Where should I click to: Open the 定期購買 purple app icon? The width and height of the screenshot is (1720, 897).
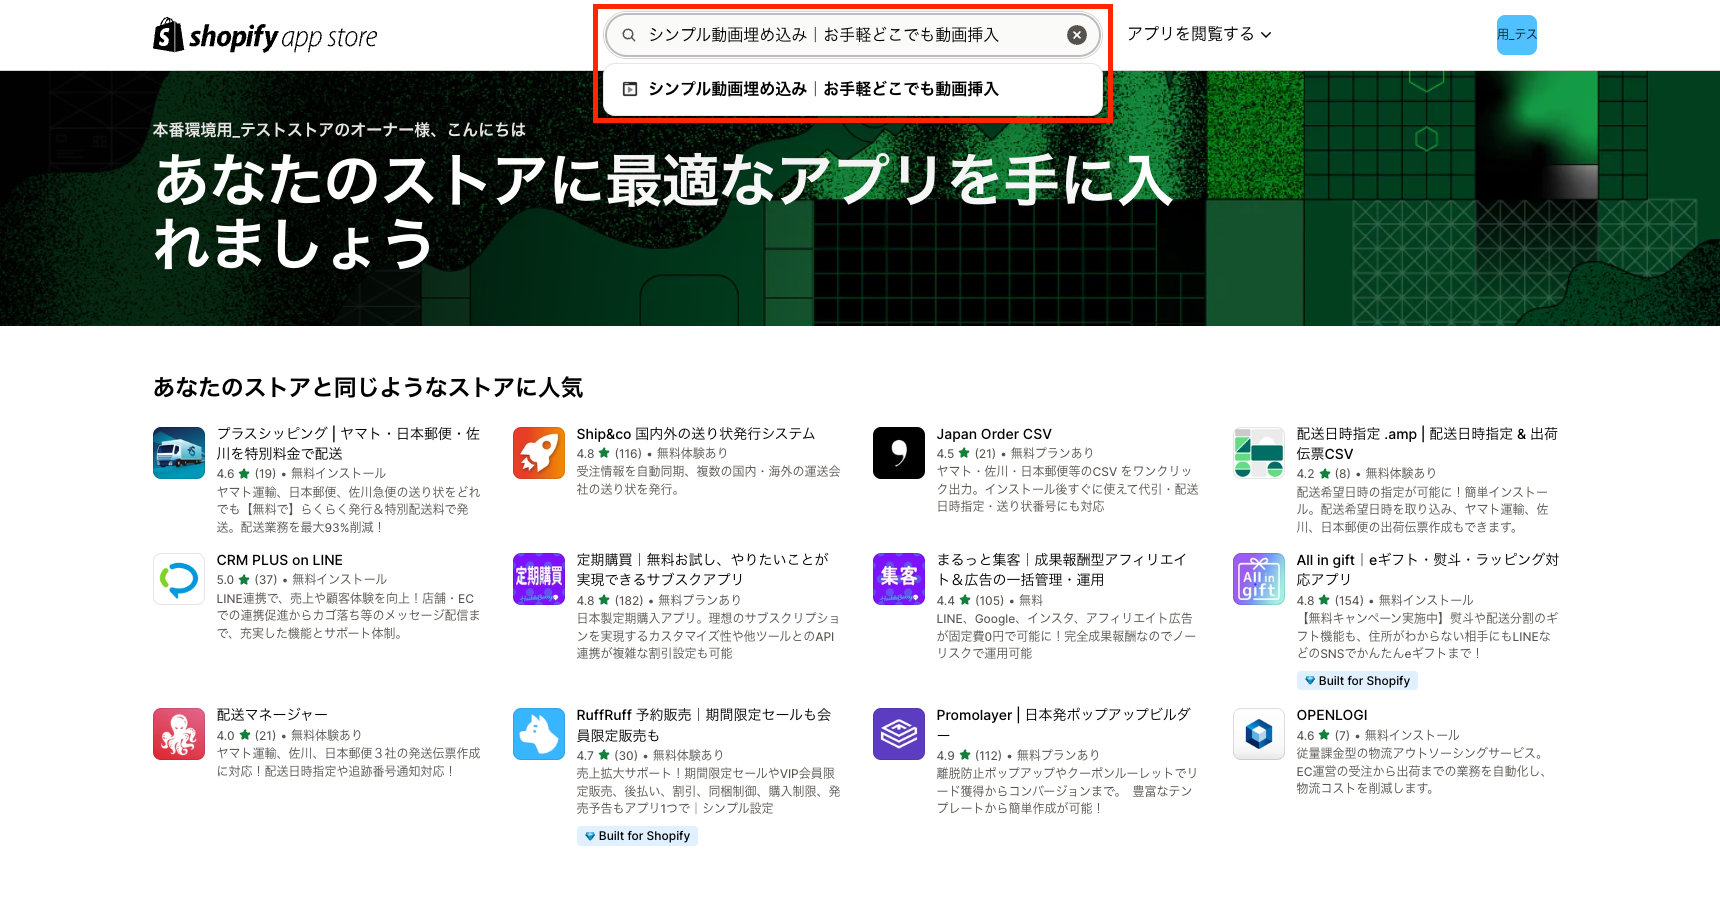click(539, 579)
